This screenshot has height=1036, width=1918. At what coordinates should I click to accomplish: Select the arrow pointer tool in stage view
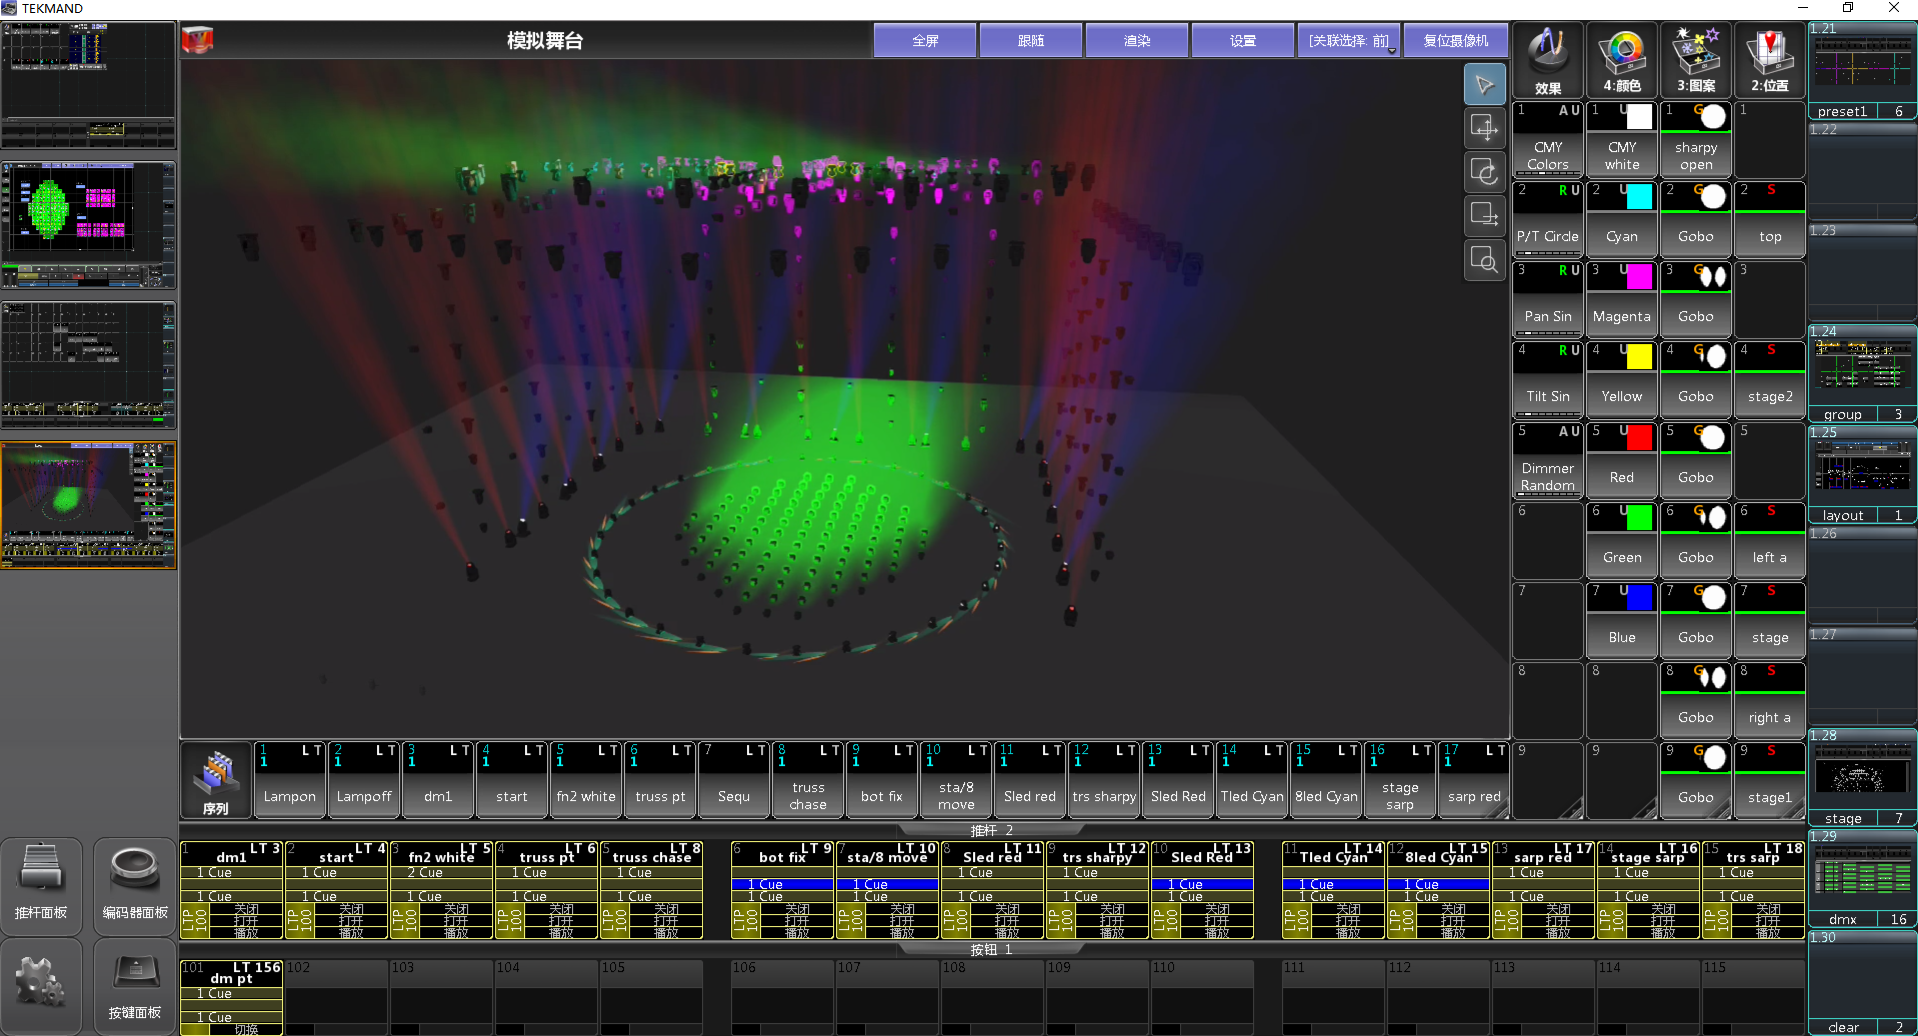pyautogui.click(x=1485, y=85)
